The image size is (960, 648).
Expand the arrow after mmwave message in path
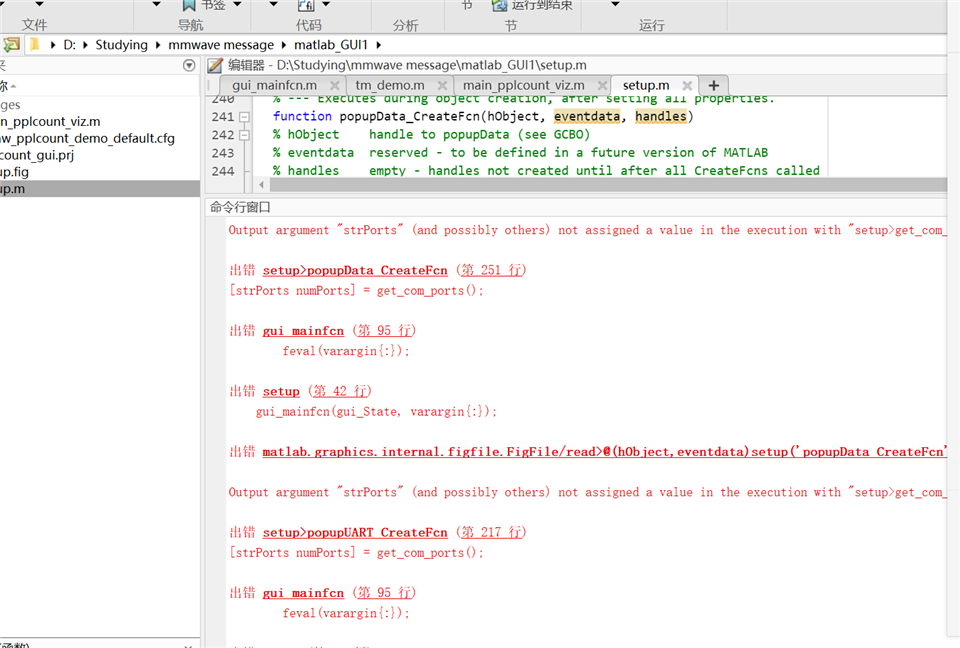pyautogui.click(x=283, y=45)
